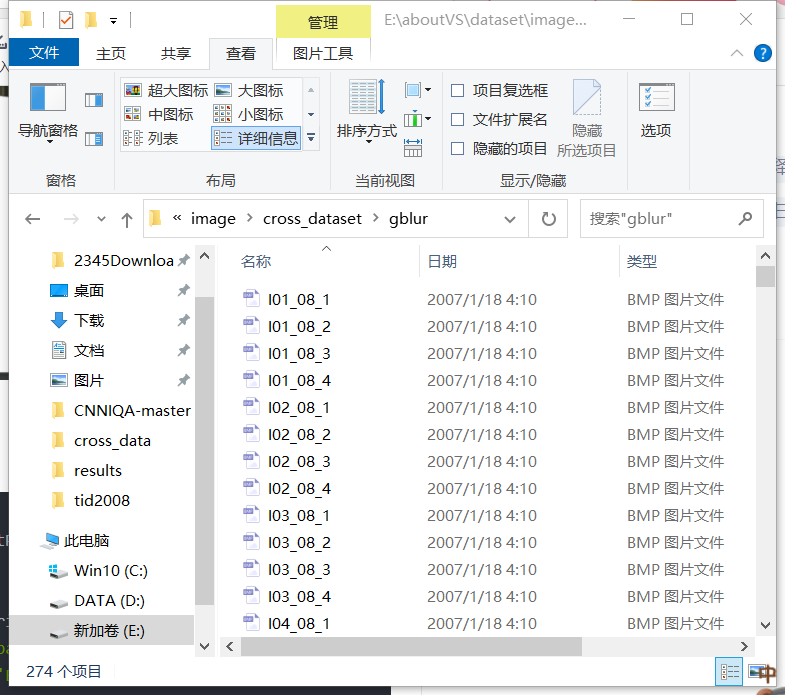The height and width of the screenshot is (695, 785).
Task: Refresh the gblur folder view
Action: pos(549,219)
